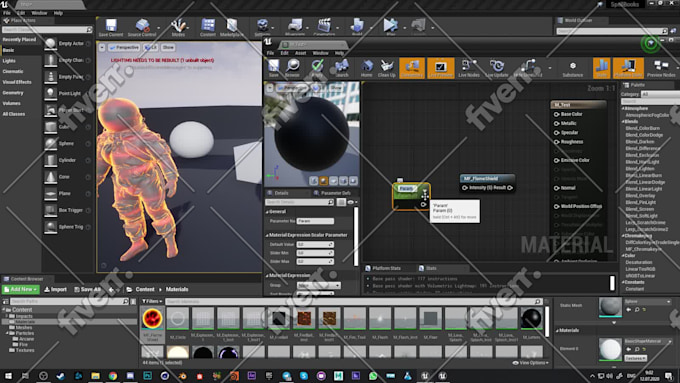Open the Group dropdown in Details

click(x=319, y=285)
